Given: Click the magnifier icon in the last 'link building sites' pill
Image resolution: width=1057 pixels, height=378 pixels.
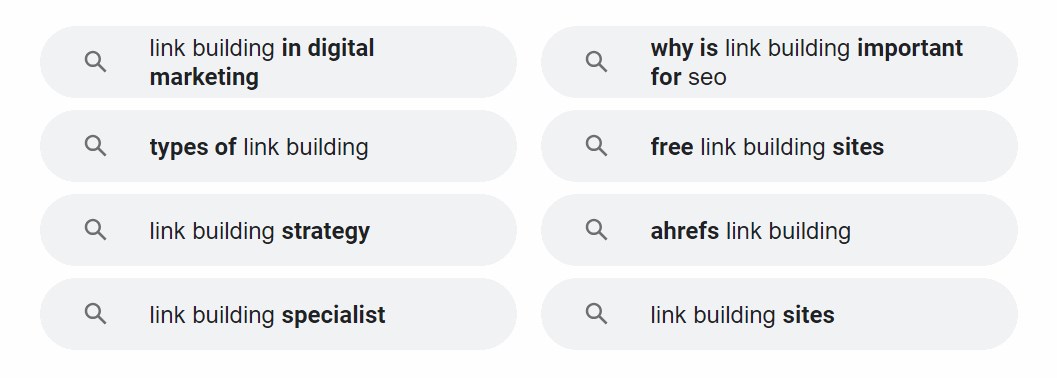Looking at the screenshot, I should pyautogui.click(x=596, y=314).
